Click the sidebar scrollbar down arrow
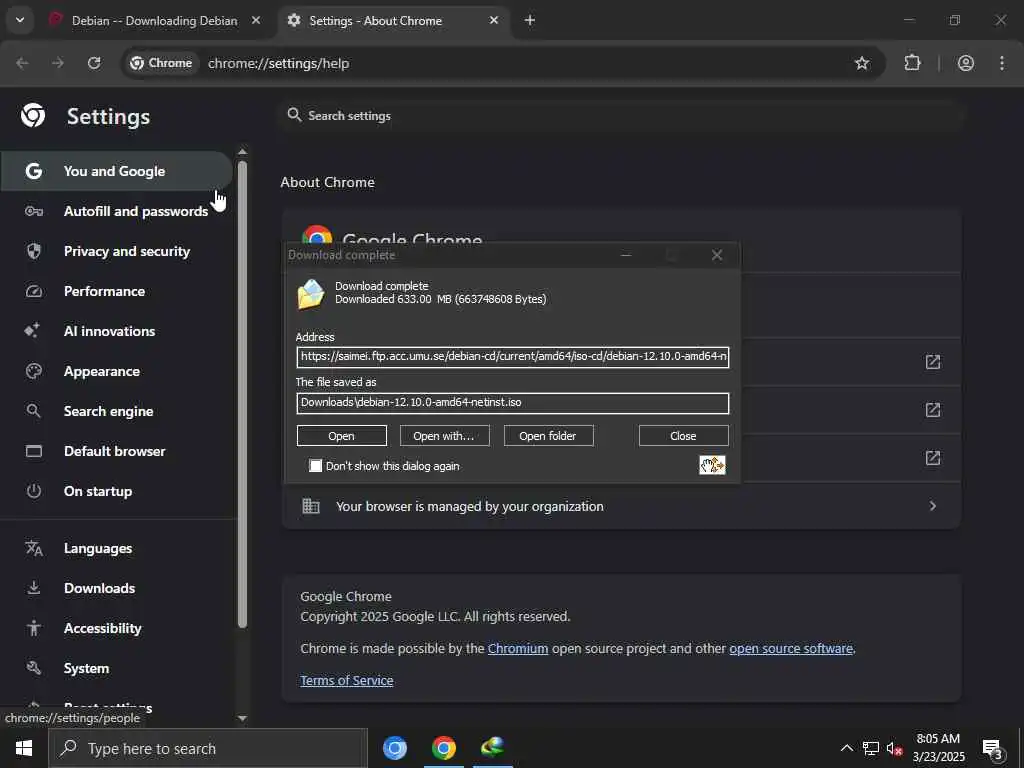Viewport: 1024px width, 768px height. tap(242, 718)
